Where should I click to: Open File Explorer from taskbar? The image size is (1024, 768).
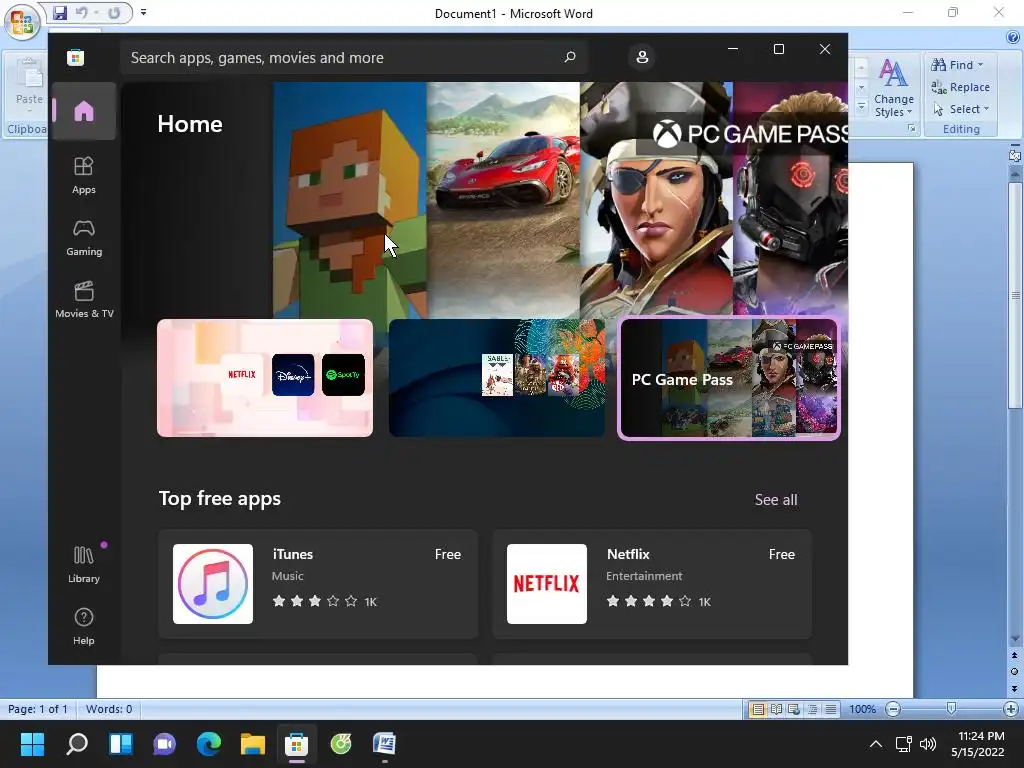tap(252, 744)
